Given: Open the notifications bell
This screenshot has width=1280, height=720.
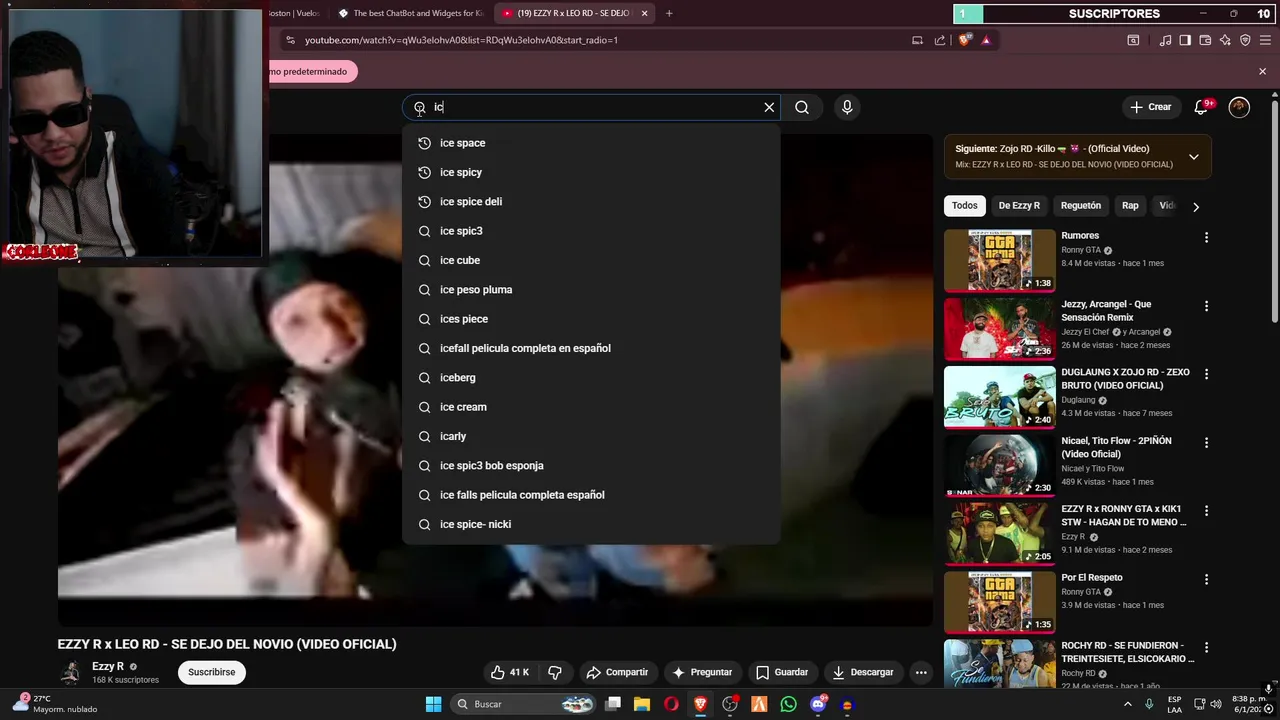Looking at the screenshot, I should click(x=1202, y=107).
